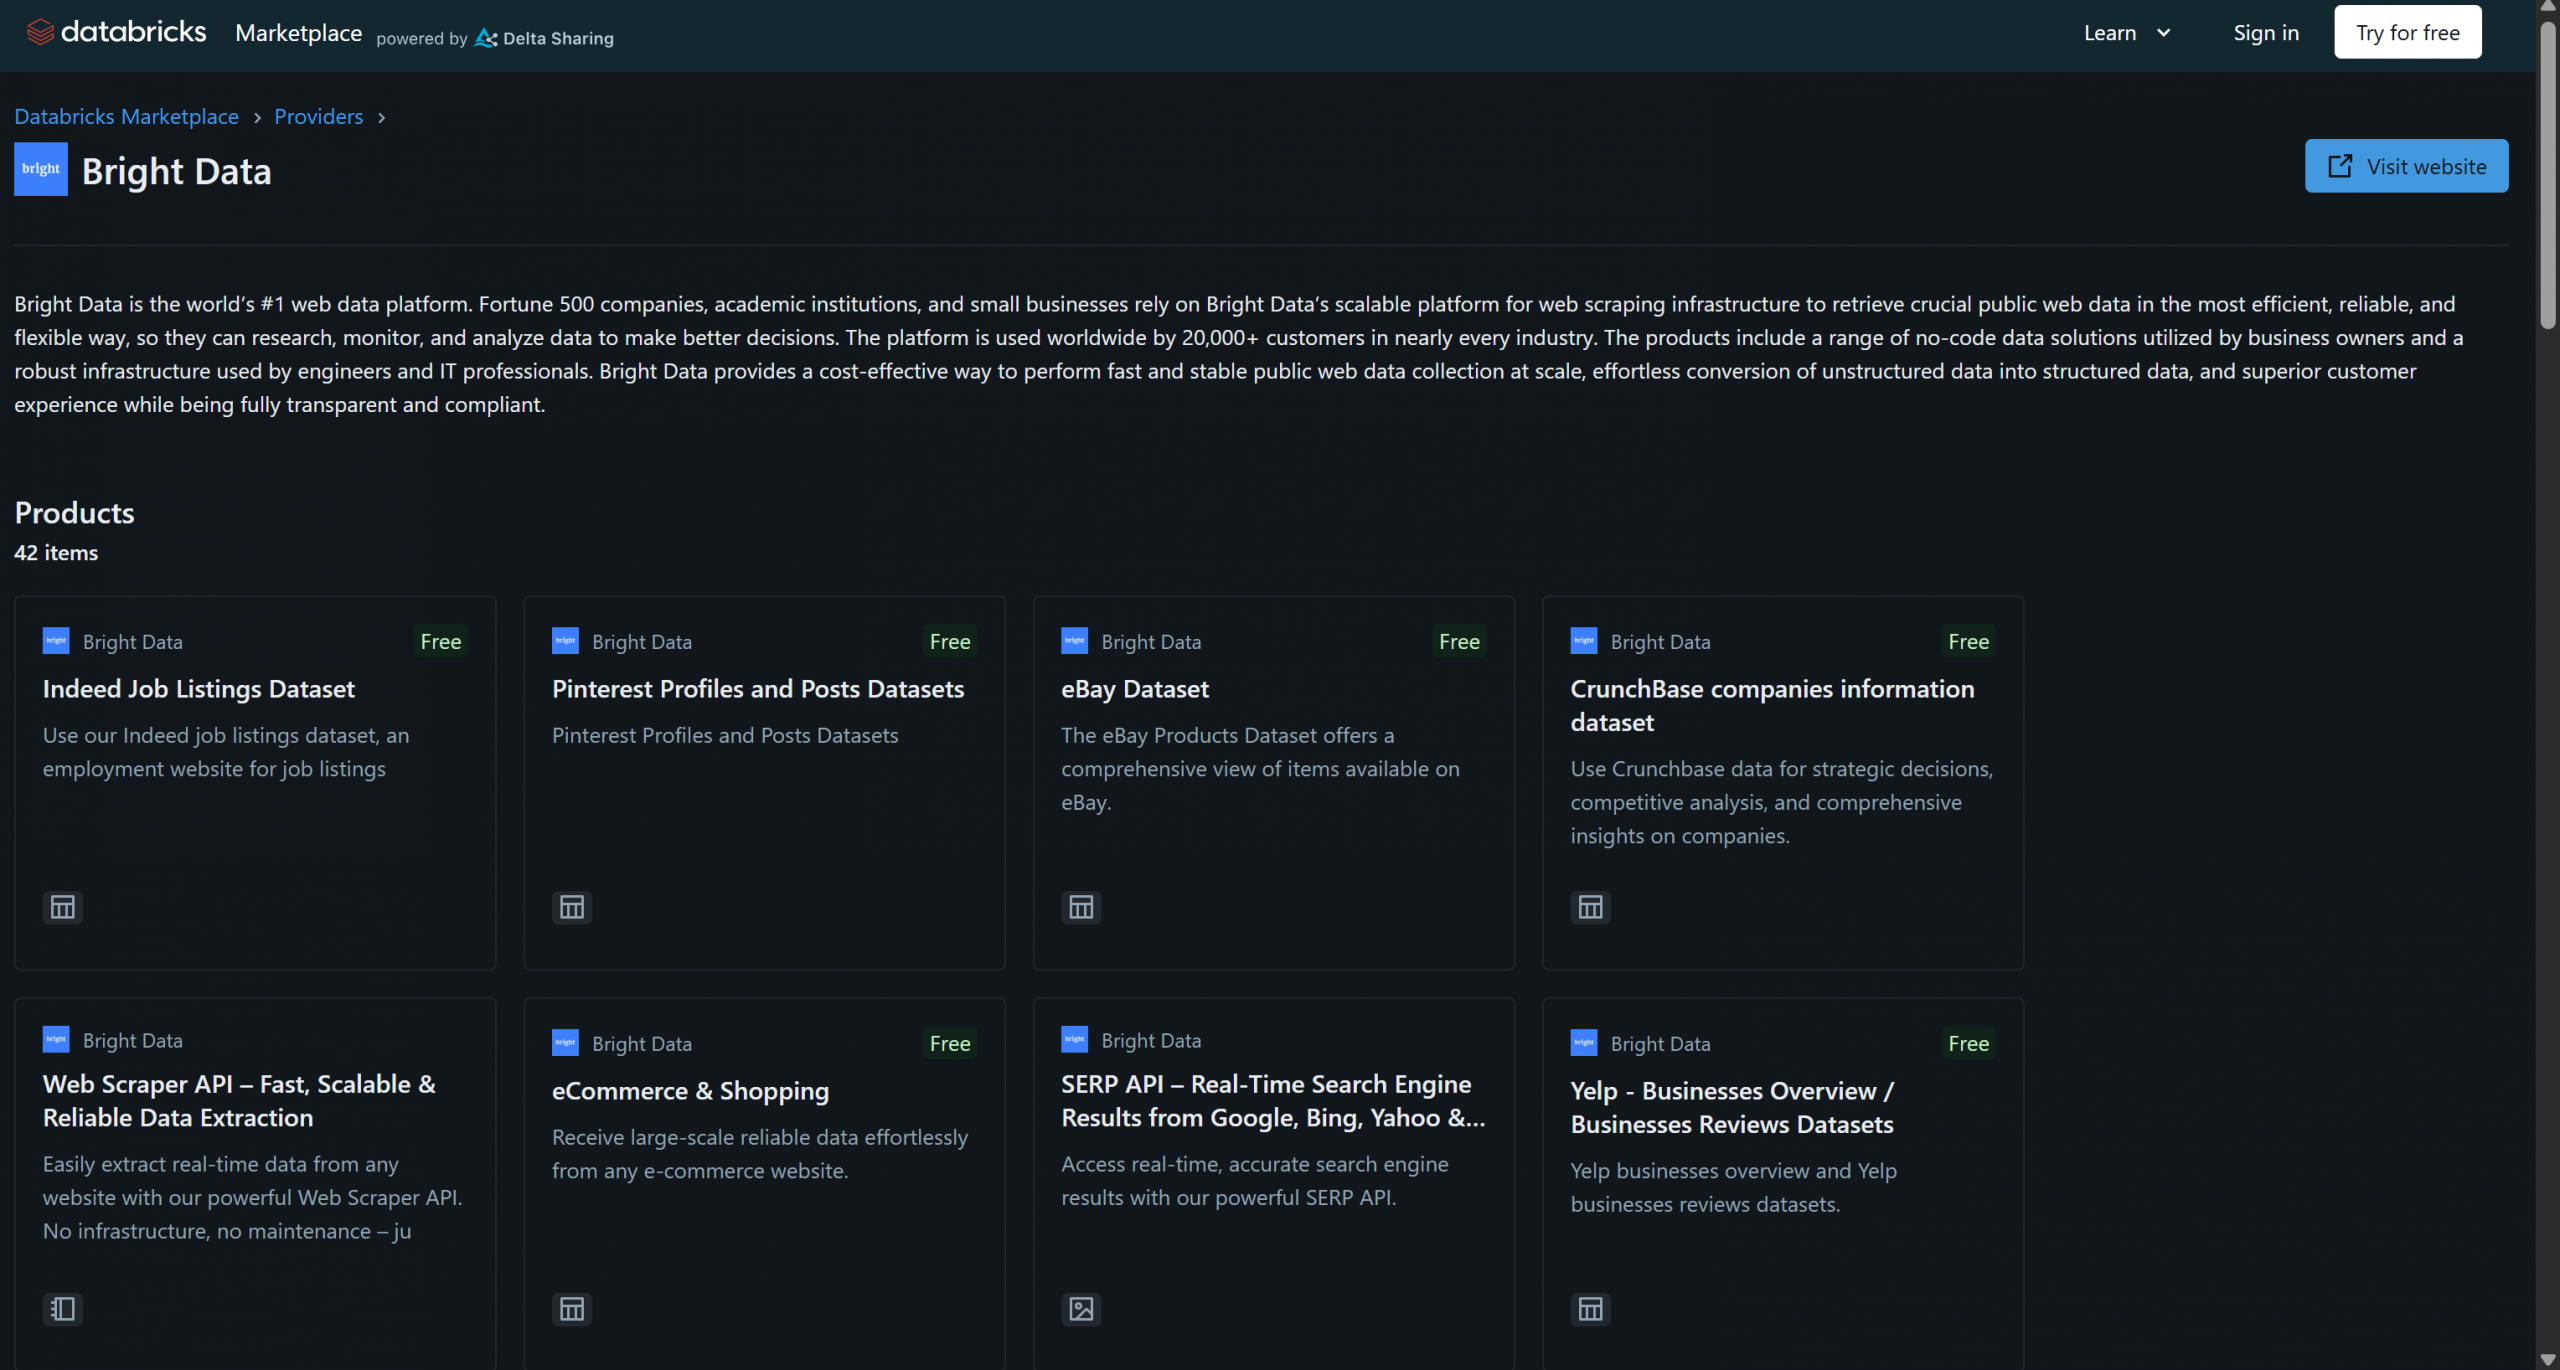Click chevron after Providers breadcrumb

[x=381, y=118]
